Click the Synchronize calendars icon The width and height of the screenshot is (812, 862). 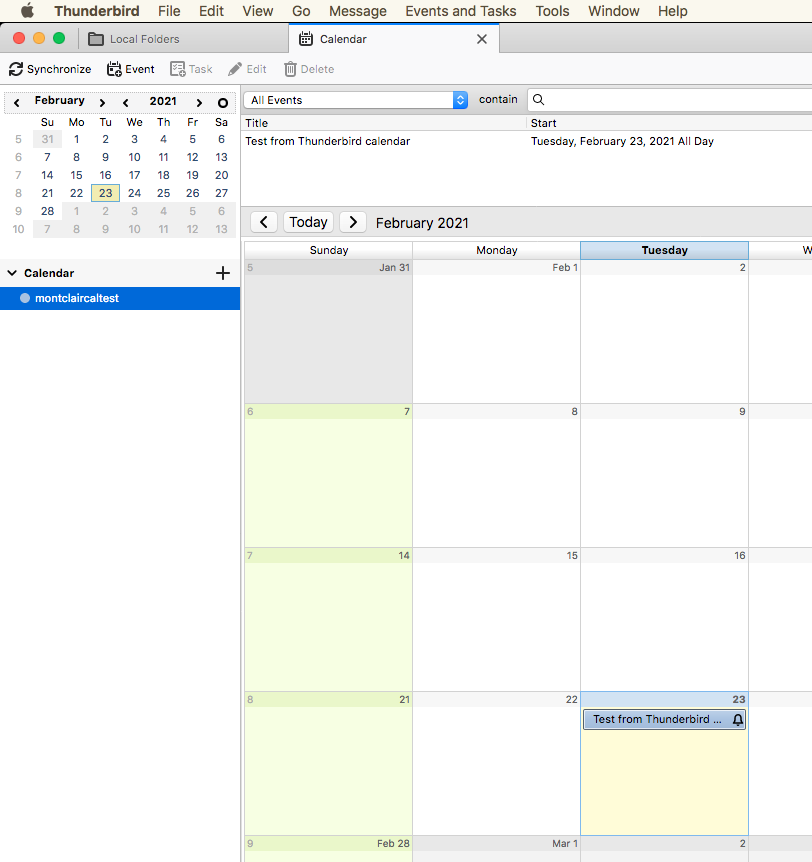coord(16,69)
